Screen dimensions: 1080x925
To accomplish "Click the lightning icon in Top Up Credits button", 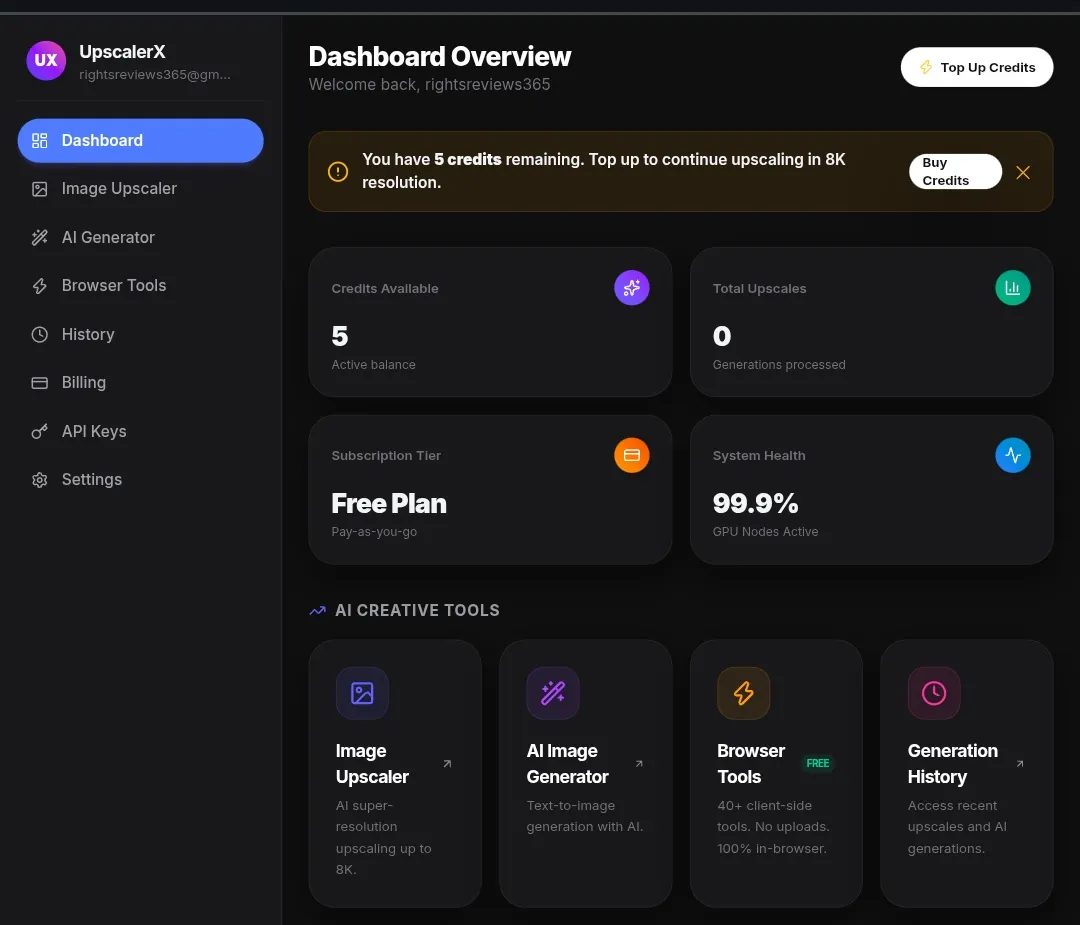I will pos(926,67).
